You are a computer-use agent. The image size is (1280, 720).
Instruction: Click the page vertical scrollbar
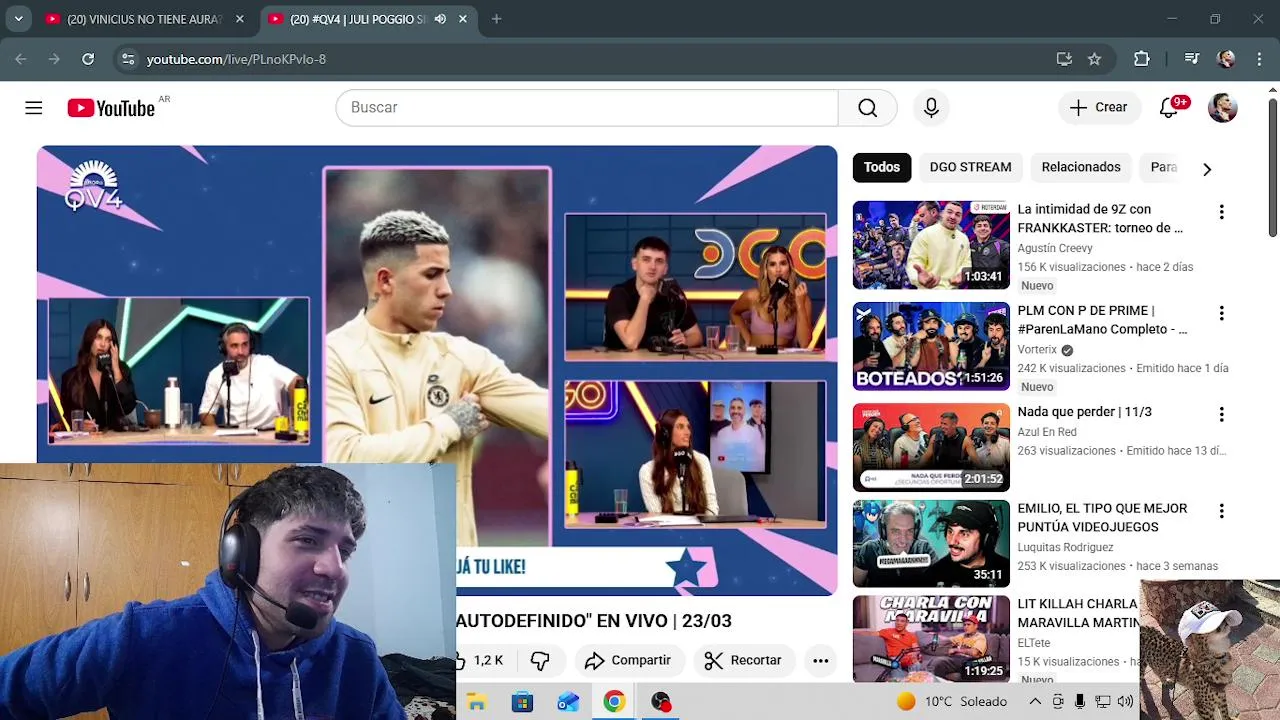tap(1272, 167)
